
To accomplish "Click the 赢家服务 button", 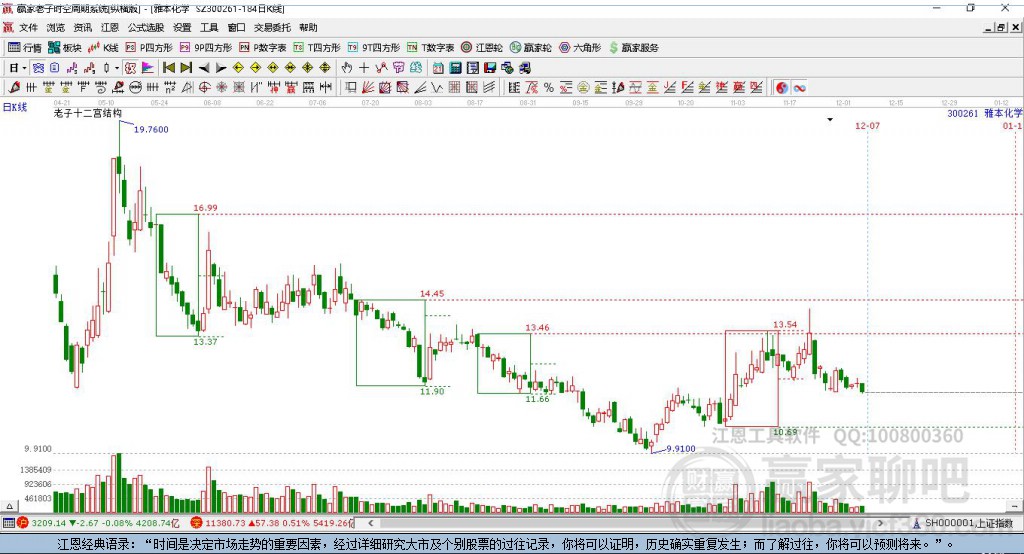I will tap(632, 47).
